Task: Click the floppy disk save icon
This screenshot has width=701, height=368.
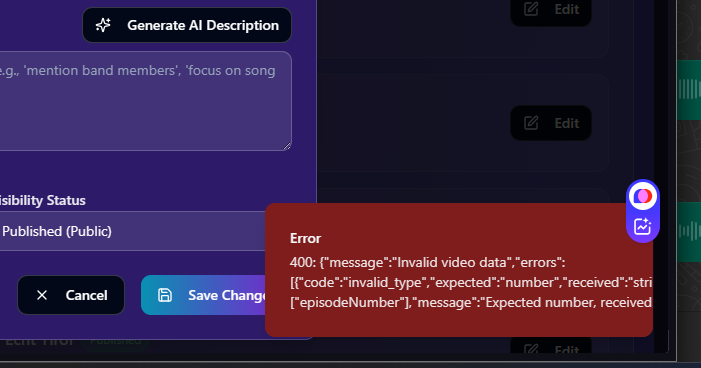Action: pos(165,295)
